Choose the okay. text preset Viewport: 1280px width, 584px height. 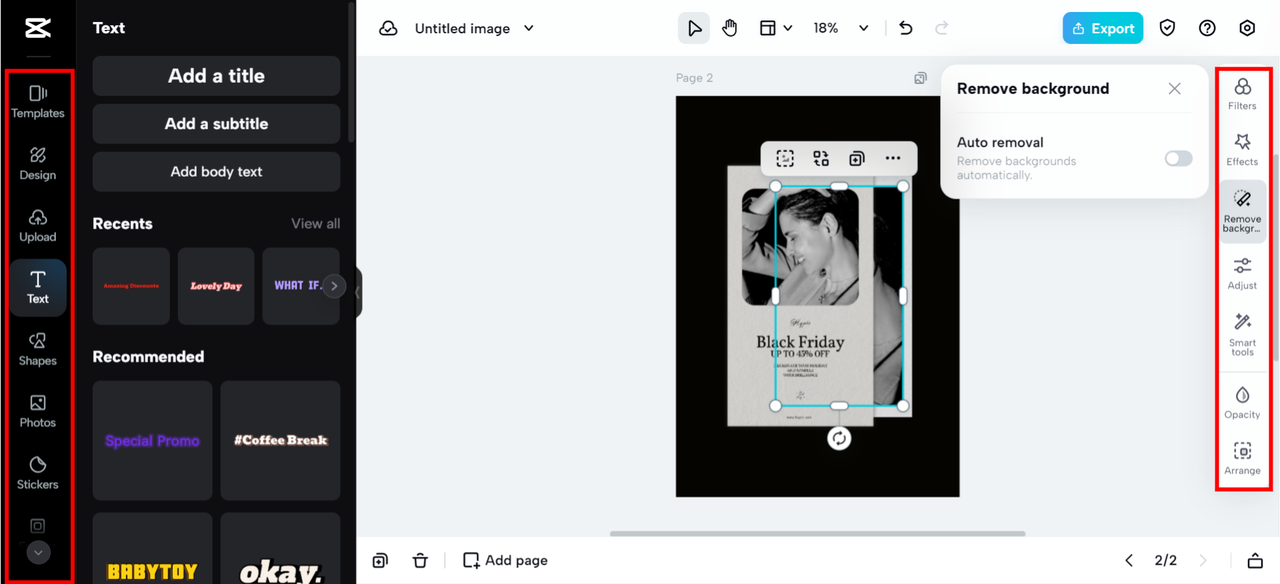(x=281, y=548)
